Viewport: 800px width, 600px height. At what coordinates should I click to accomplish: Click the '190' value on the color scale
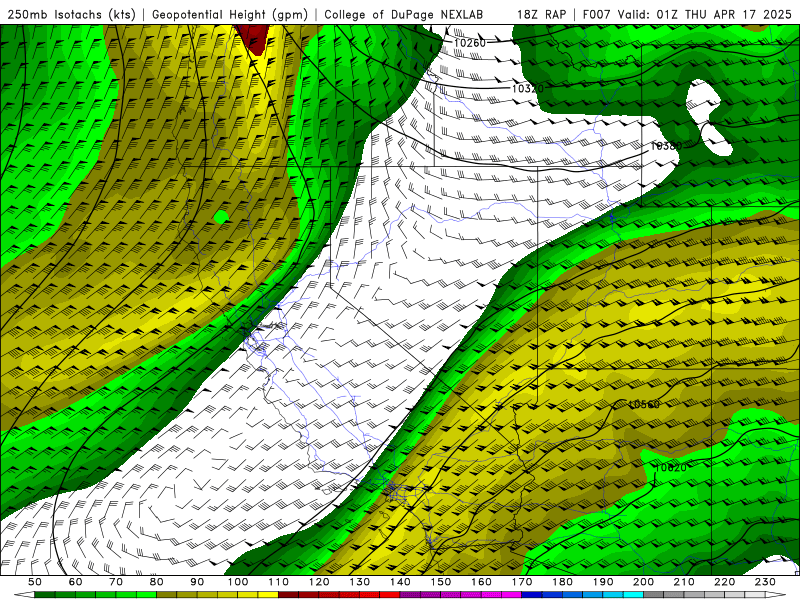[x=603, y=582]
